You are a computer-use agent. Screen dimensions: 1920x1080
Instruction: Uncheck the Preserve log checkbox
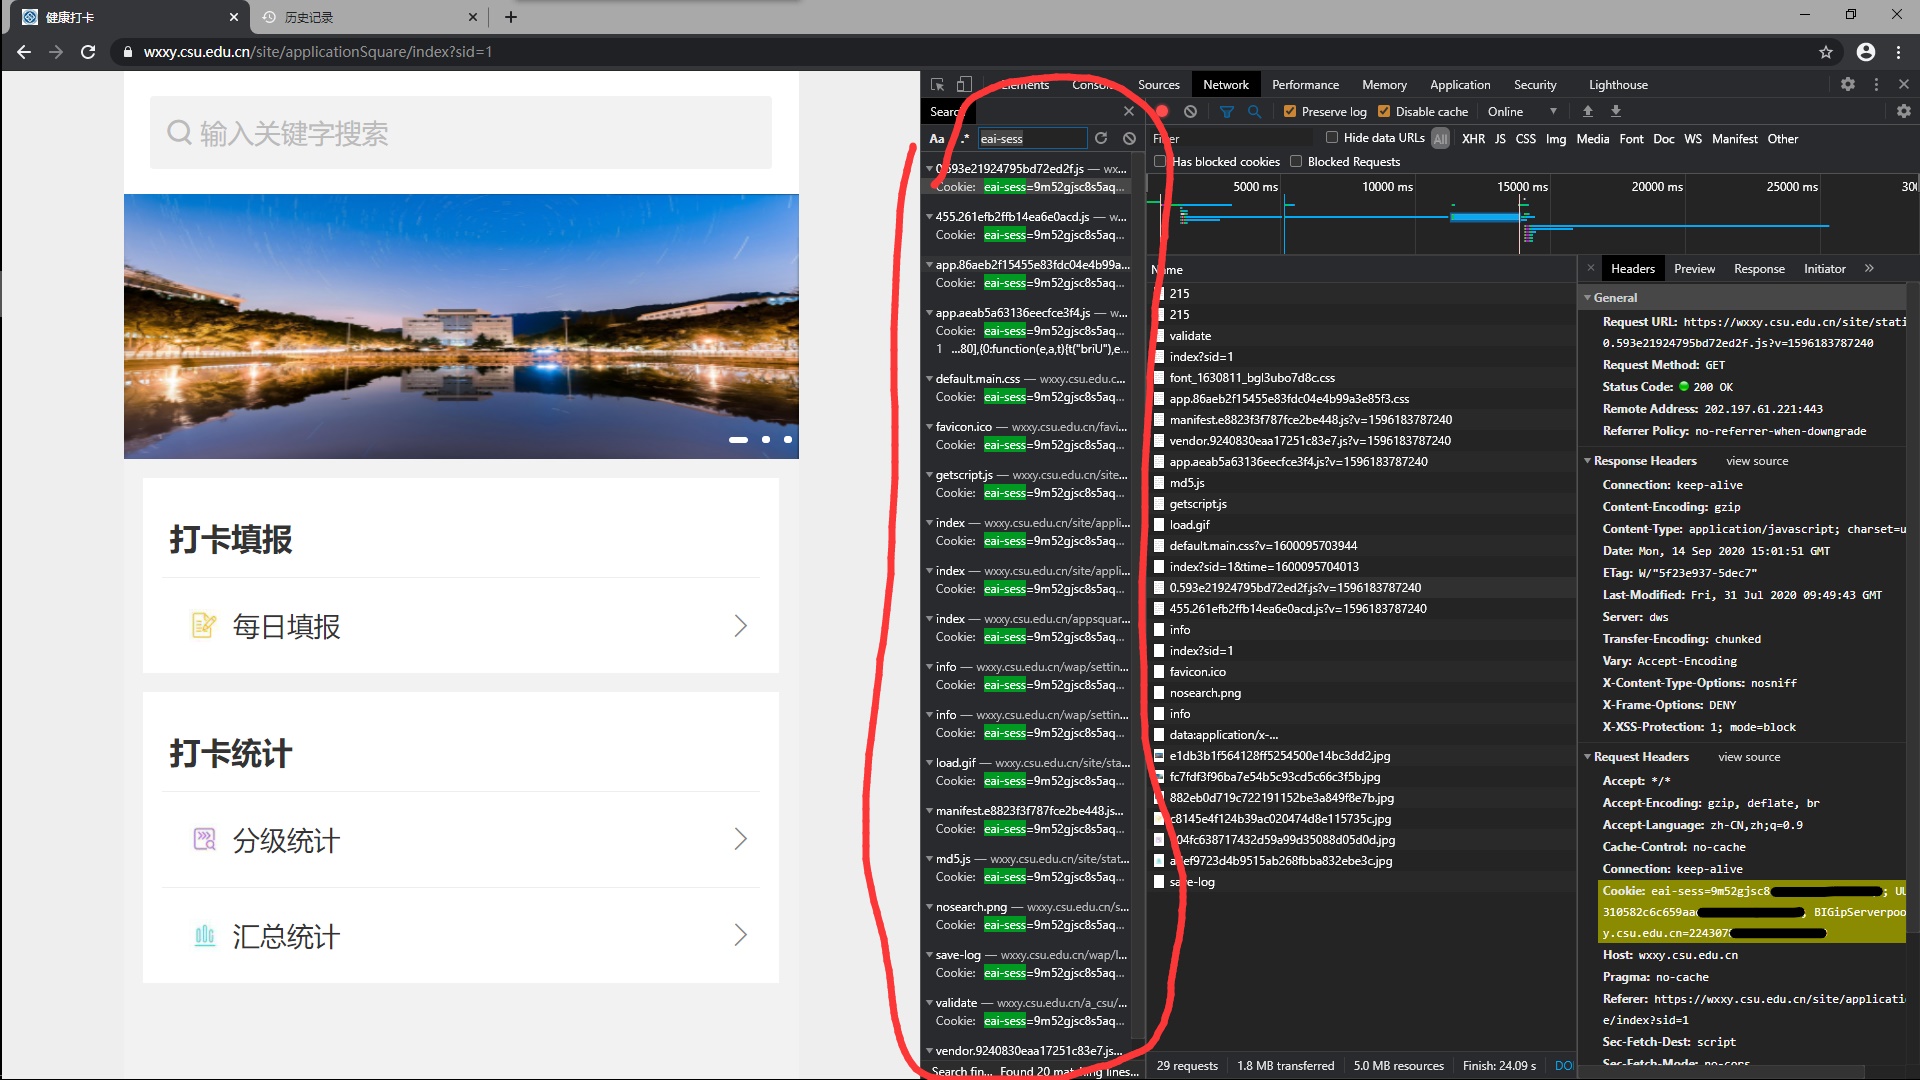tap(1290, 112)
